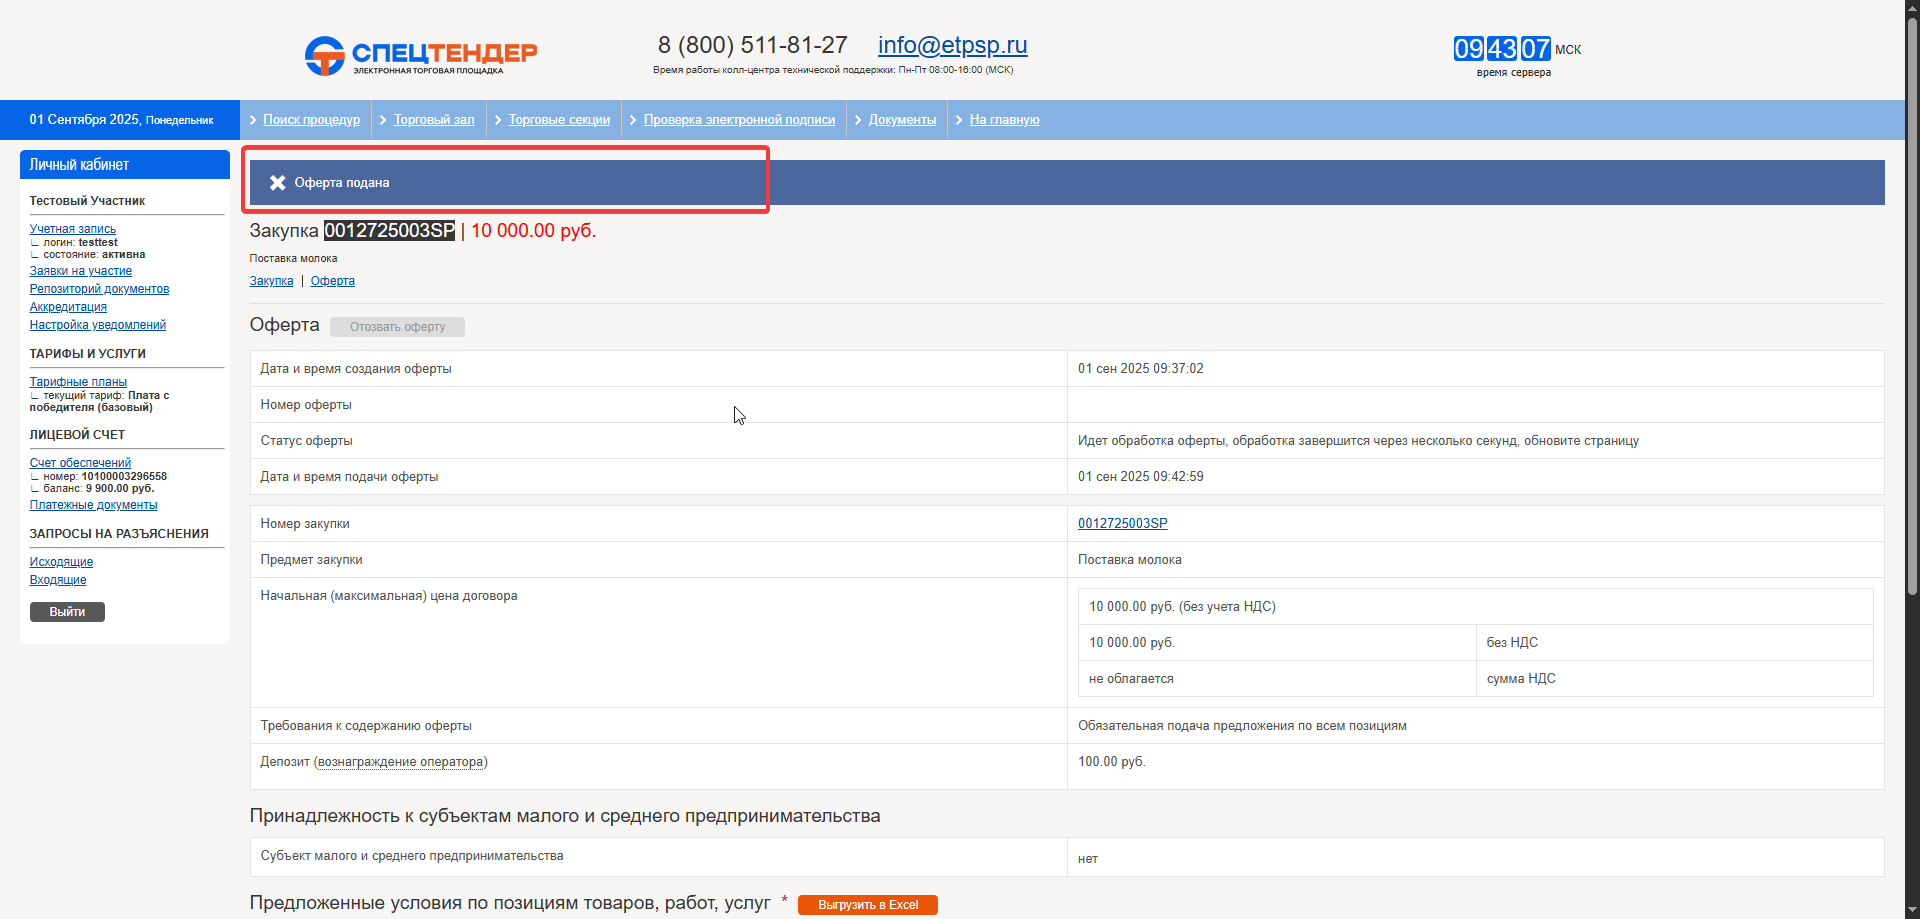Open 'Поиск процедур' in navigation bar
The width and height of the screenshot is (1920, 919).
click(311, 120)
